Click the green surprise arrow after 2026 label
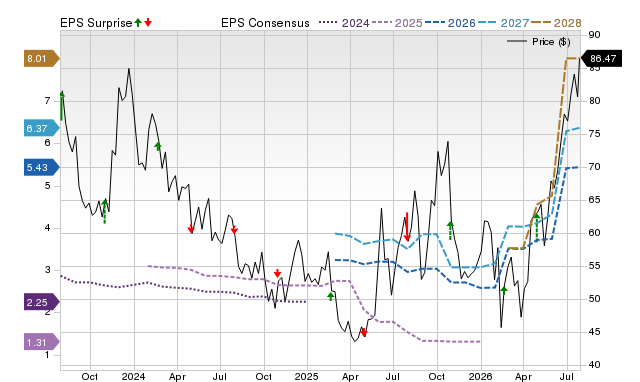 pyautogui.click(x=504, y=291)
